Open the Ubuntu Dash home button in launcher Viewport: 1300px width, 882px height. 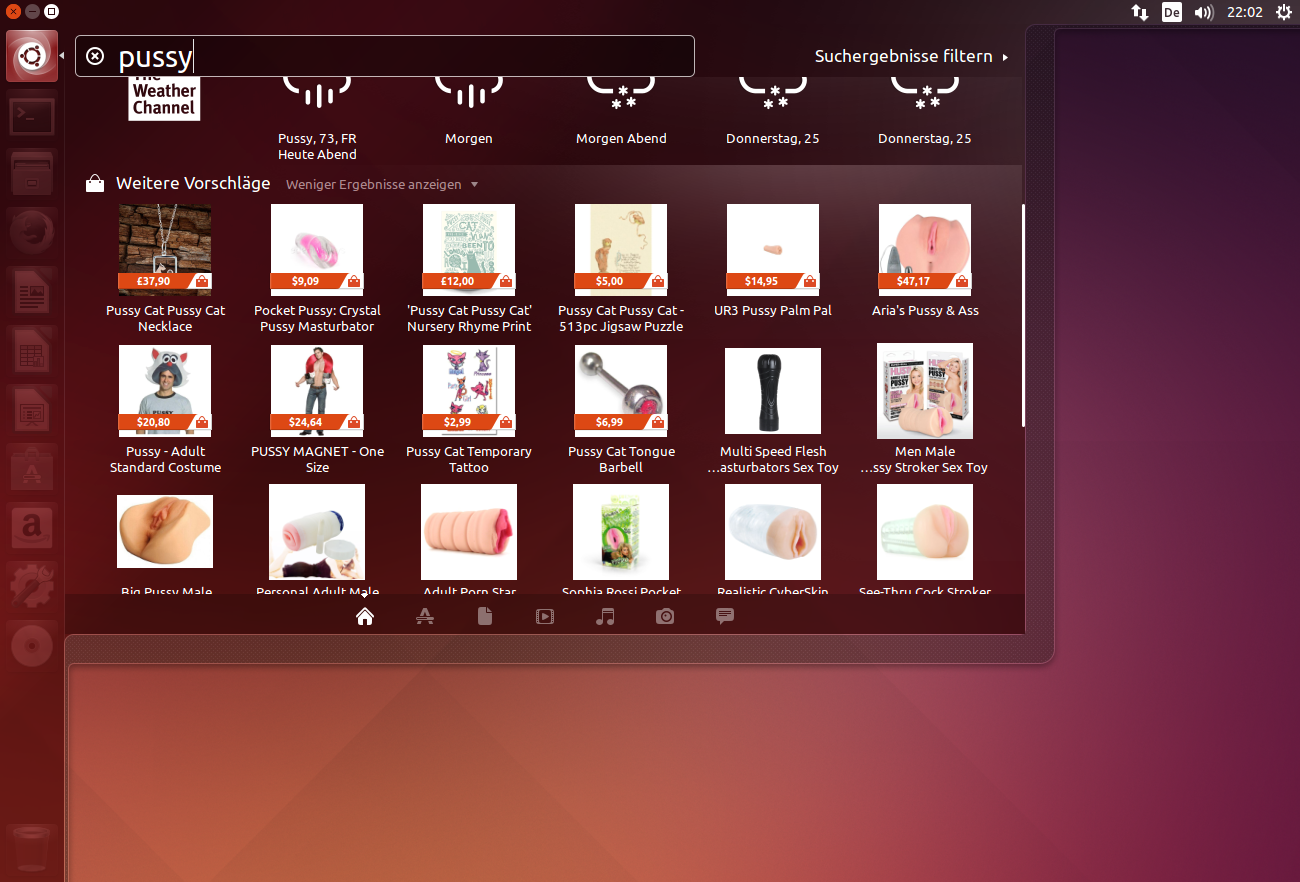tap(31, 56)
